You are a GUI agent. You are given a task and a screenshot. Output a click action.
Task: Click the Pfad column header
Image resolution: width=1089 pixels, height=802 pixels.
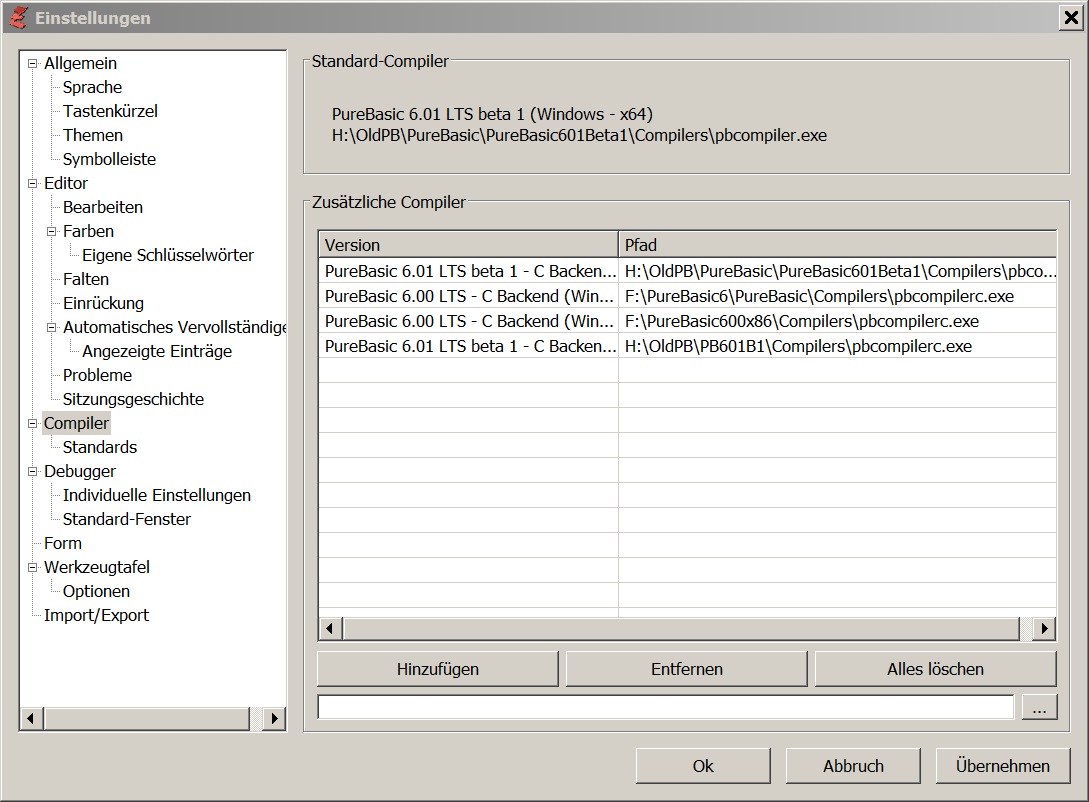[x=838, y=245]
